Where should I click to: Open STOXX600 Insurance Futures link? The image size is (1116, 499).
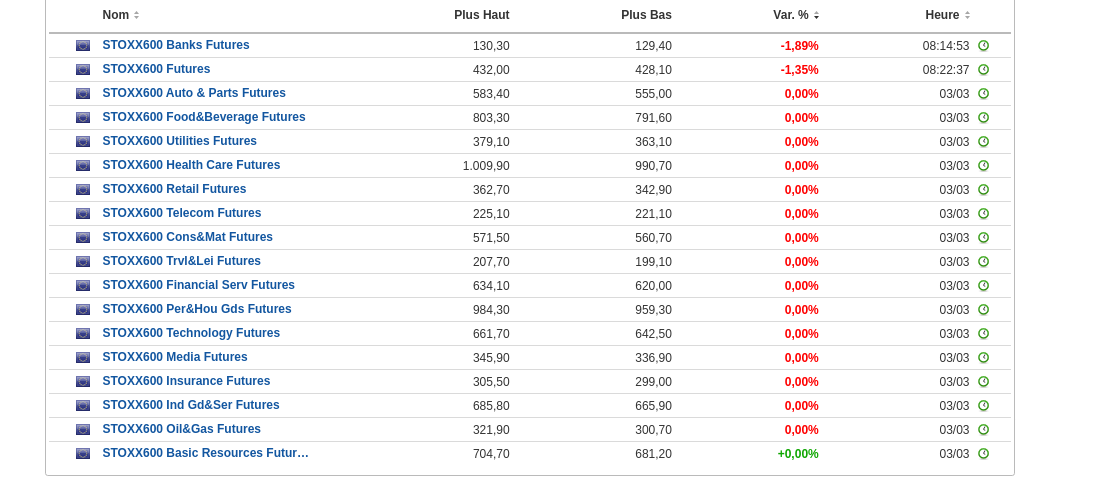[x=186, y=381]
